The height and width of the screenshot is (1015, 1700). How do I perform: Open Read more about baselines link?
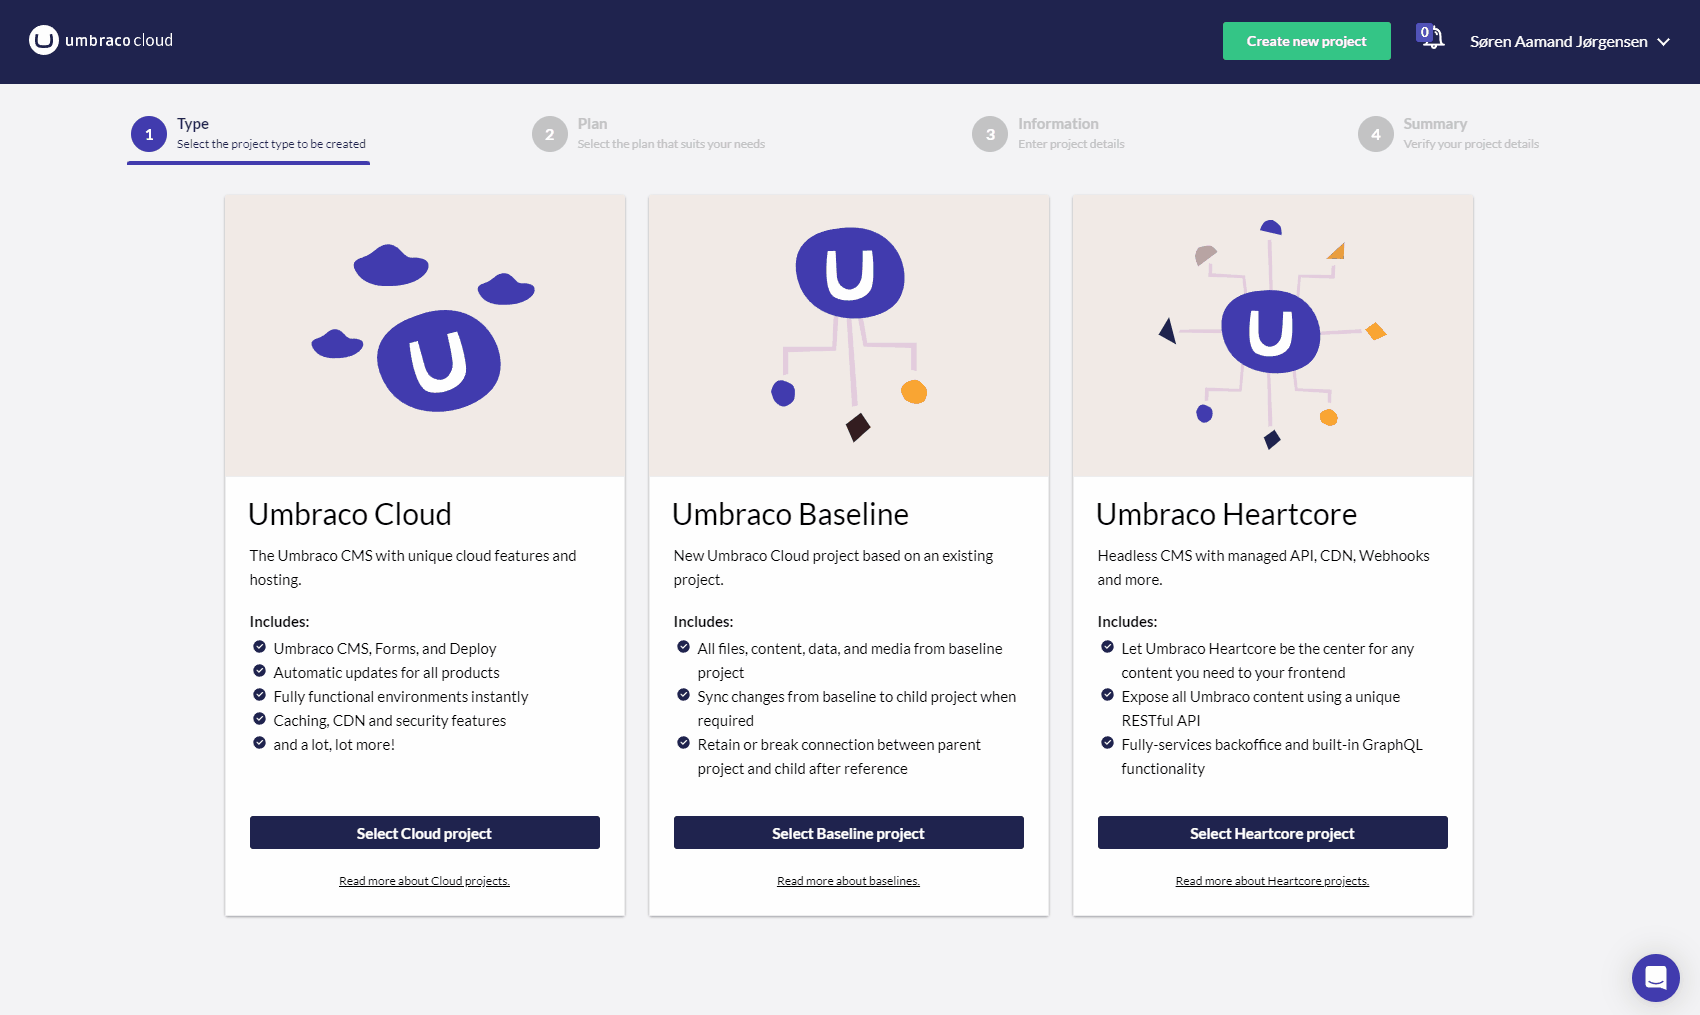tap(848, 881)
